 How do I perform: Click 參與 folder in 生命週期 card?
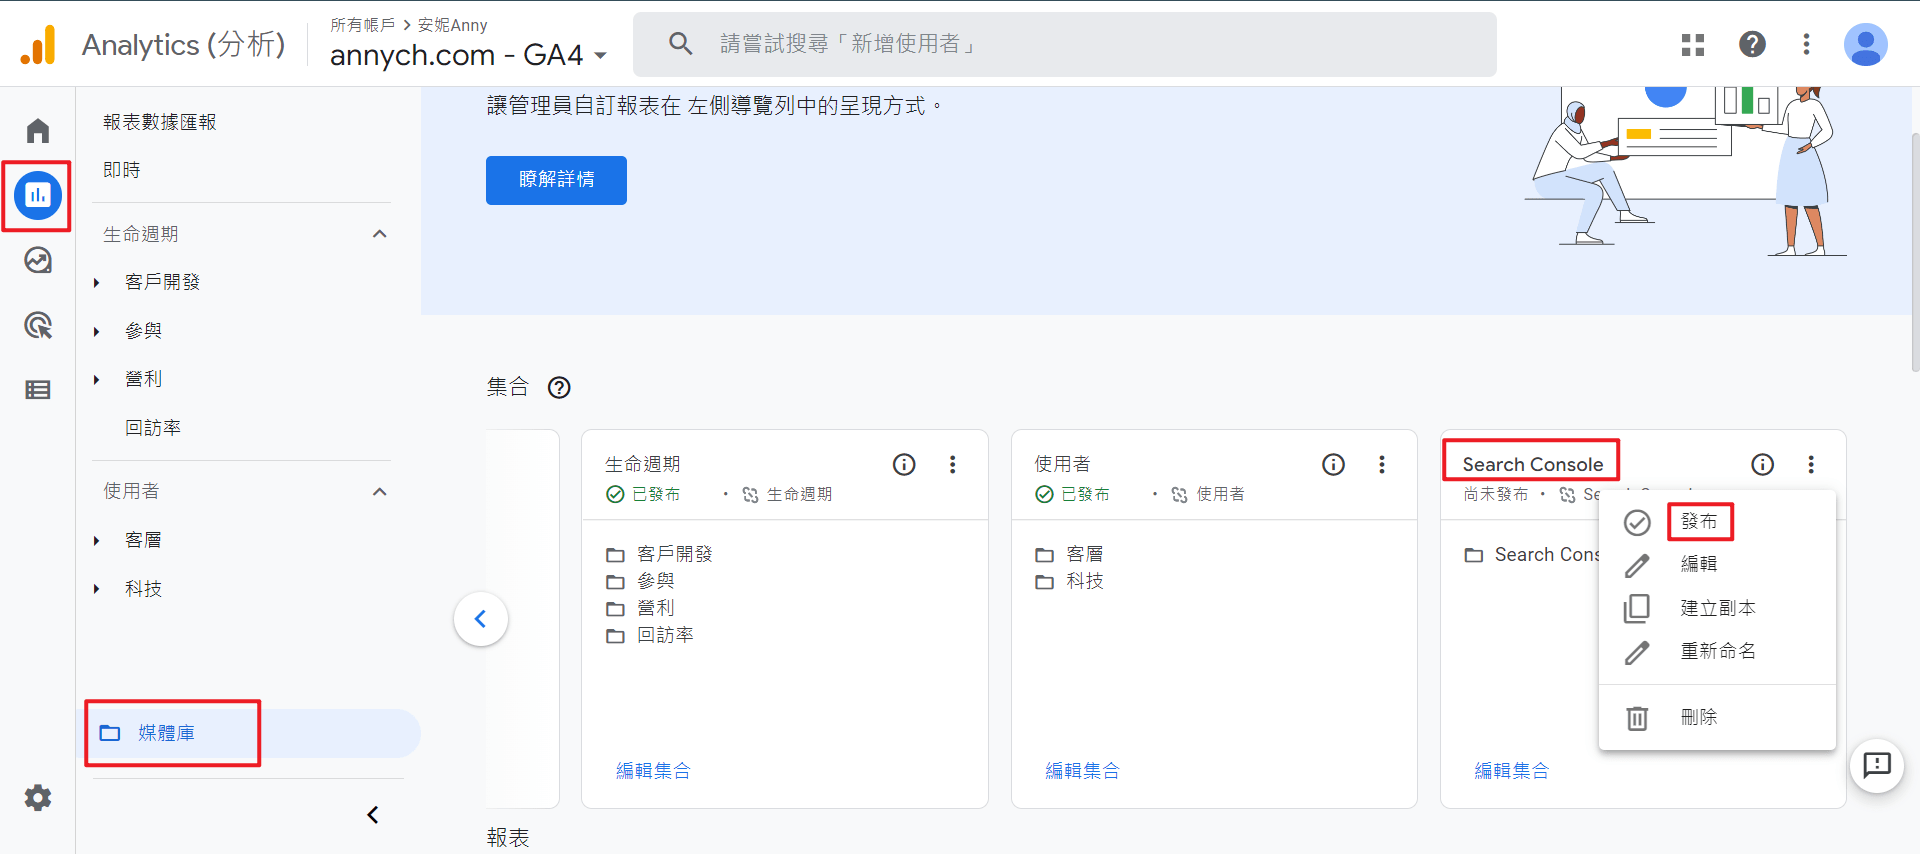click(655, 581)
